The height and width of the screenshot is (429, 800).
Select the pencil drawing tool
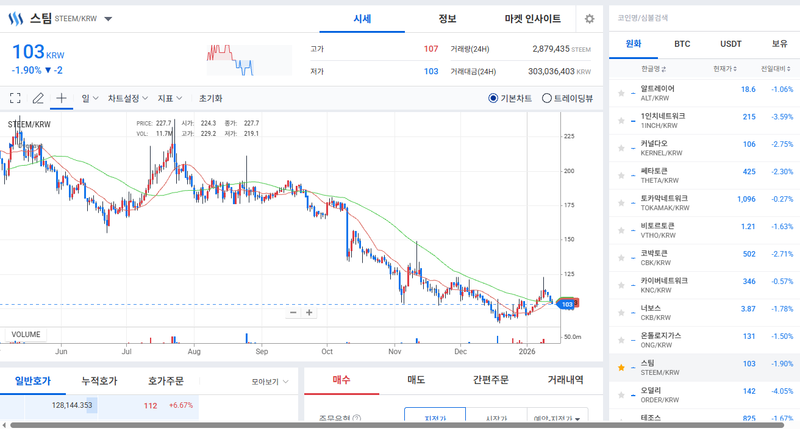click(38, 98)
